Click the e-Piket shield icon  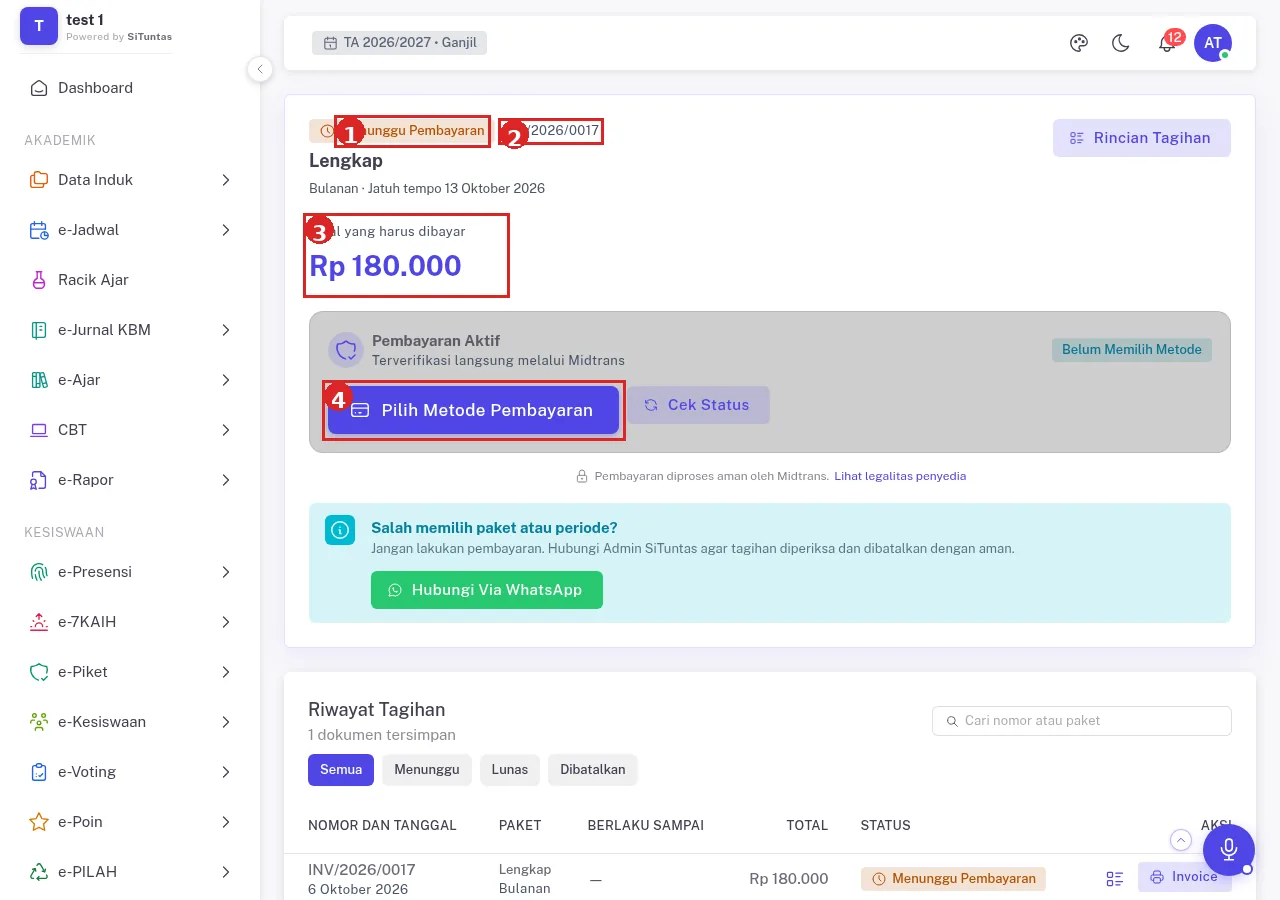point(39,672)
